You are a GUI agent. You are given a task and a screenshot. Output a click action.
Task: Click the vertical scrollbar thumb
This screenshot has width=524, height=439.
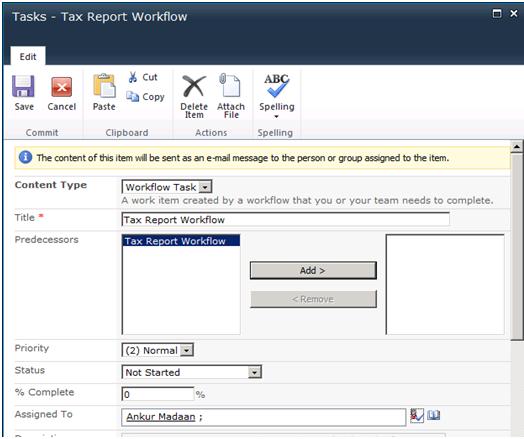517,246
